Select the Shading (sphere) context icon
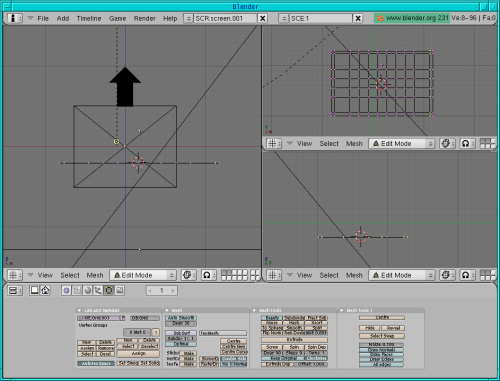The width and height of the screenshot is (500, 381). [x=88, y=291]
